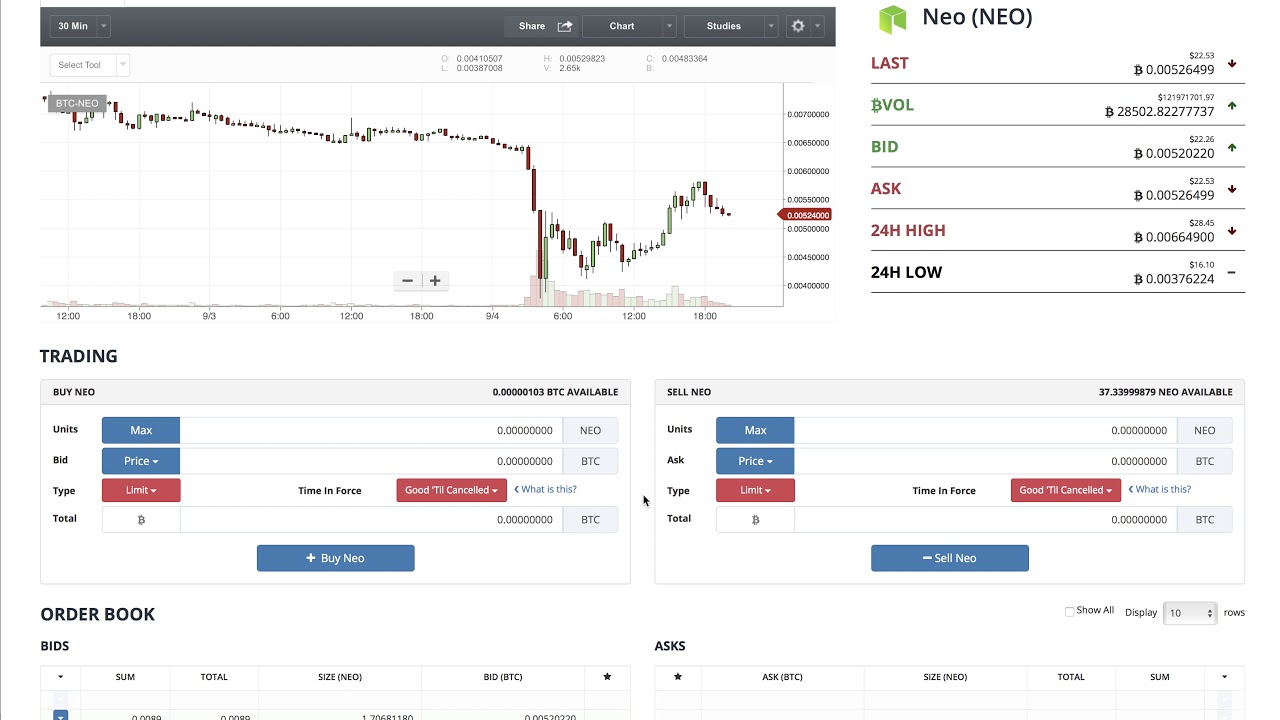The width and height of the screenshot is (1280, 720).
Task: Click the Buy Neo button
Action: click(x=336, y=558)
